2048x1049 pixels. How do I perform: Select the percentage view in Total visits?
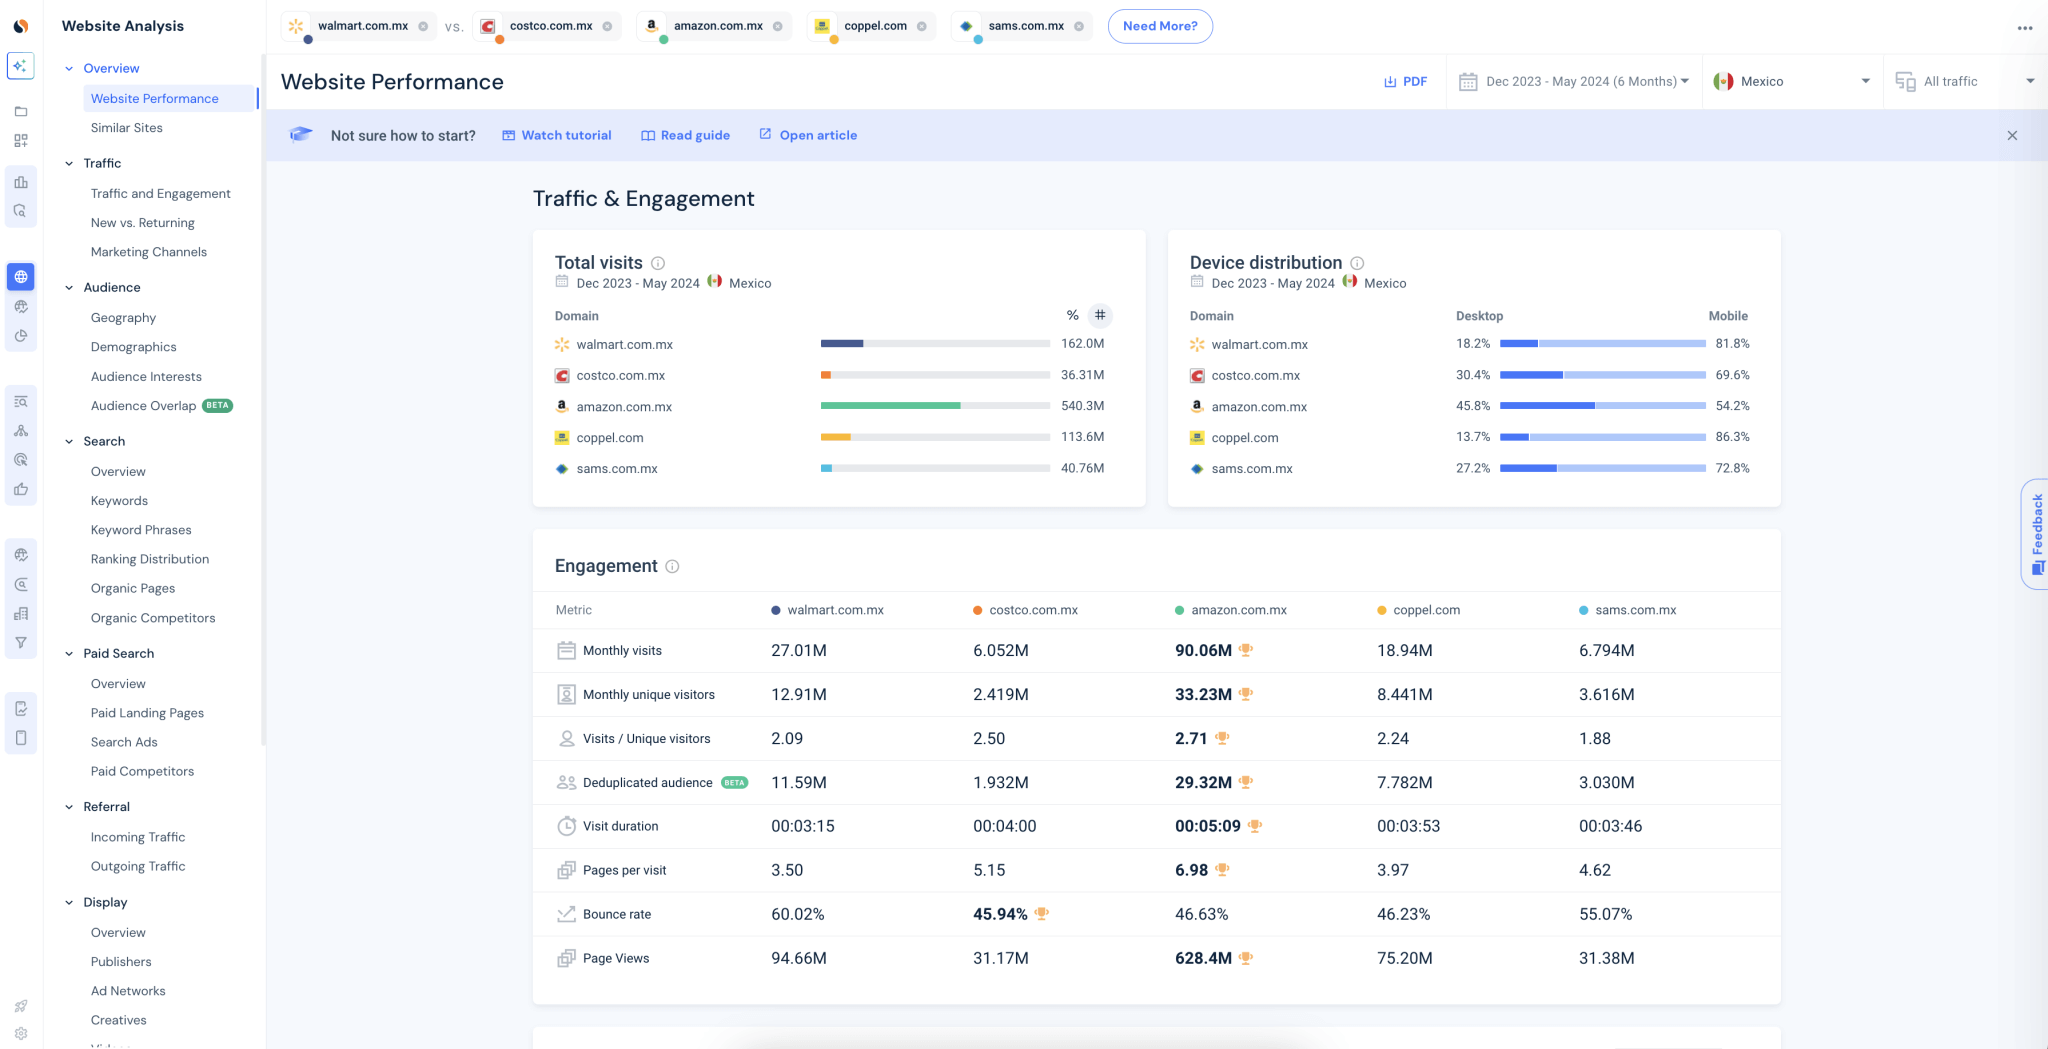tap(1072, 315)
